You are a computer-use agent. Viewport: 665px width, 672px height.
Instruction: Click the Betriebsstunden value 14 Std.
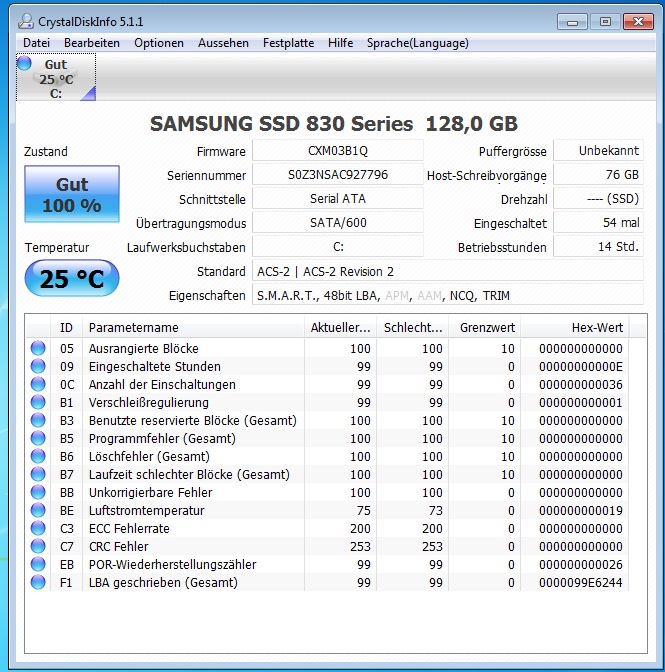(x=598, y=247)
